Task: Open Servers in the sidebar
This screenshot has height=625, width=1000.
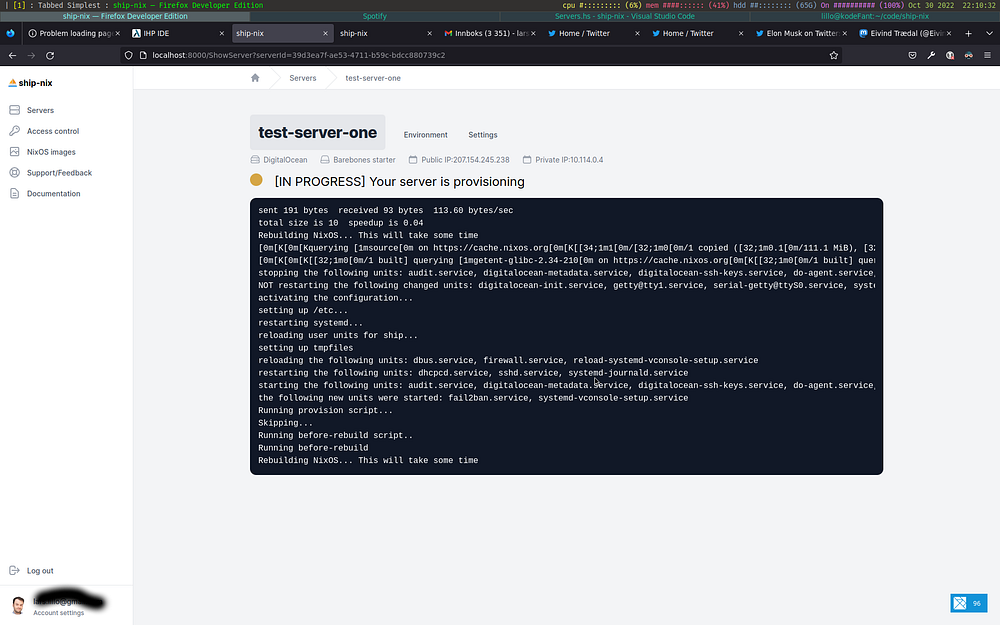Action: pos(40,110)
